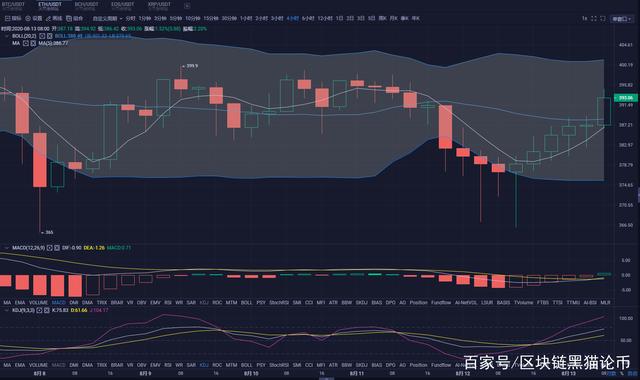Viewport: 640px width, 380px height.
Task: Select MLR in the upper indicator list
Action: [x=606, y=302]
